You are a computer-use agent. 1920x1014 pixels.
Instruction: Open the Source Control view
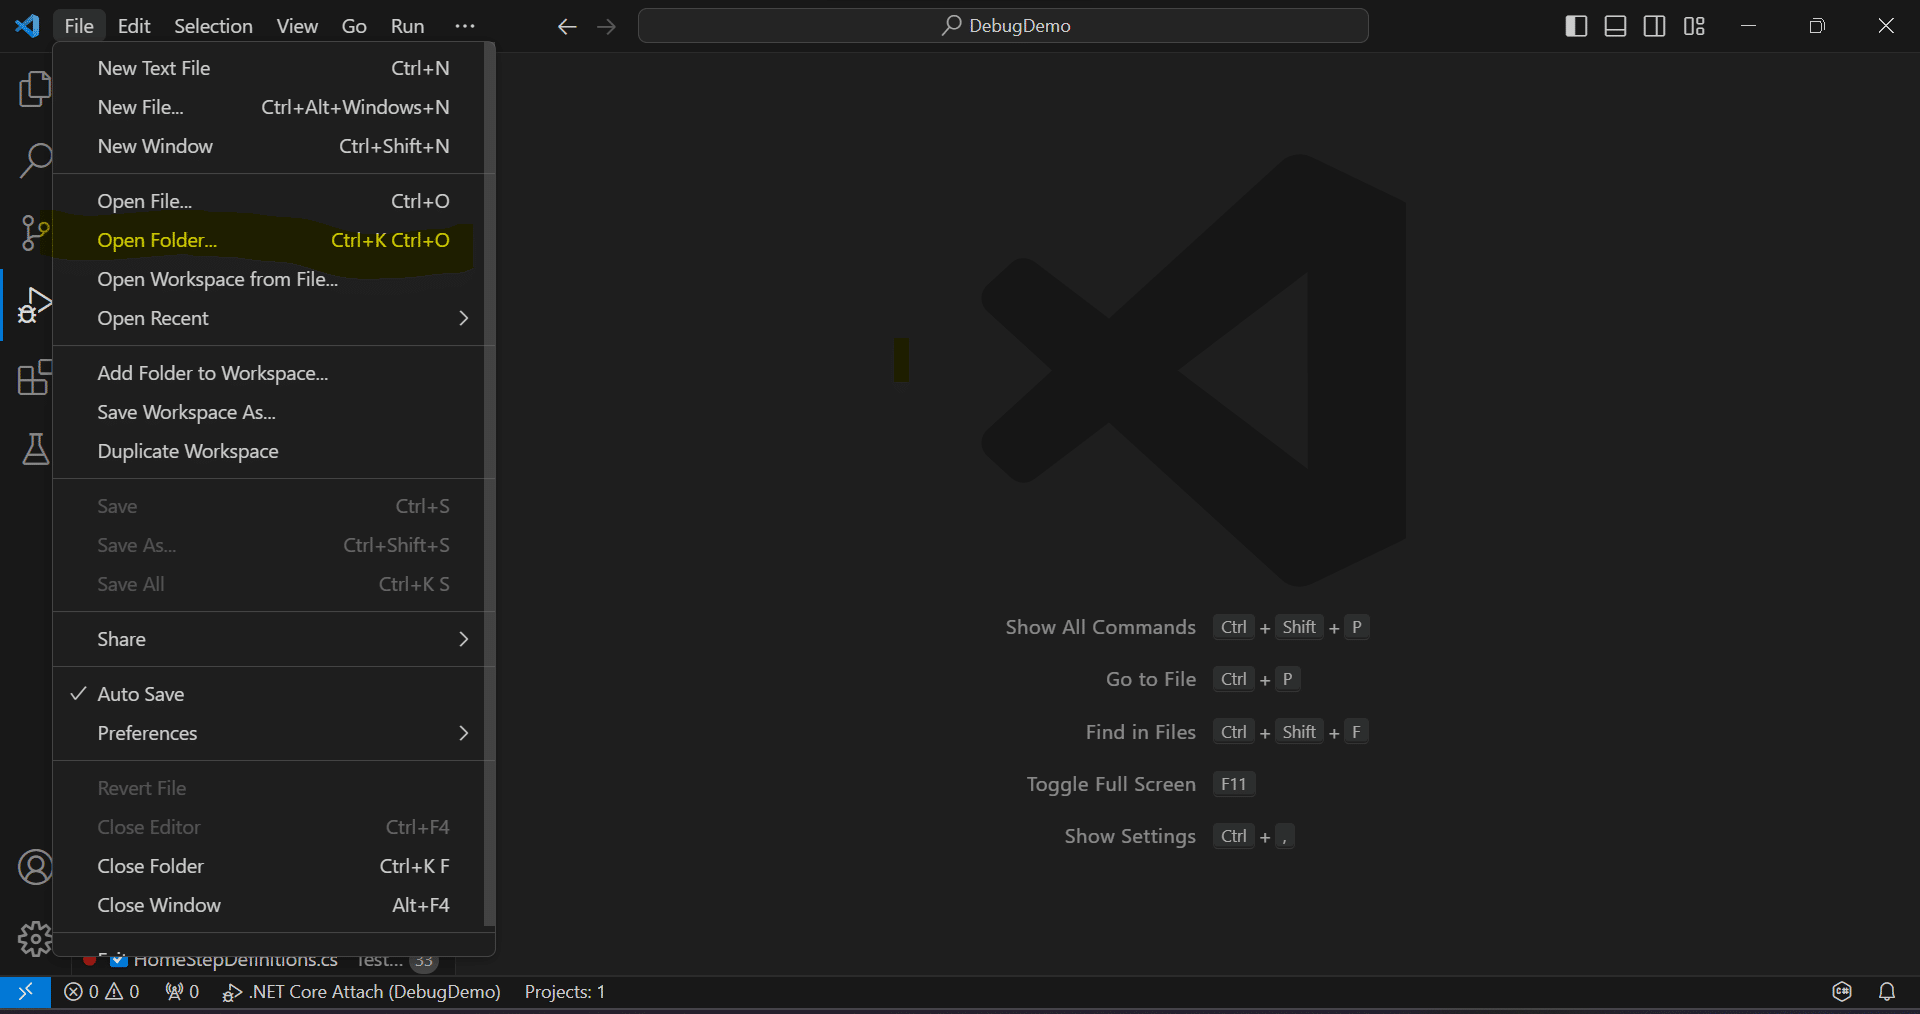click(35, 232)
